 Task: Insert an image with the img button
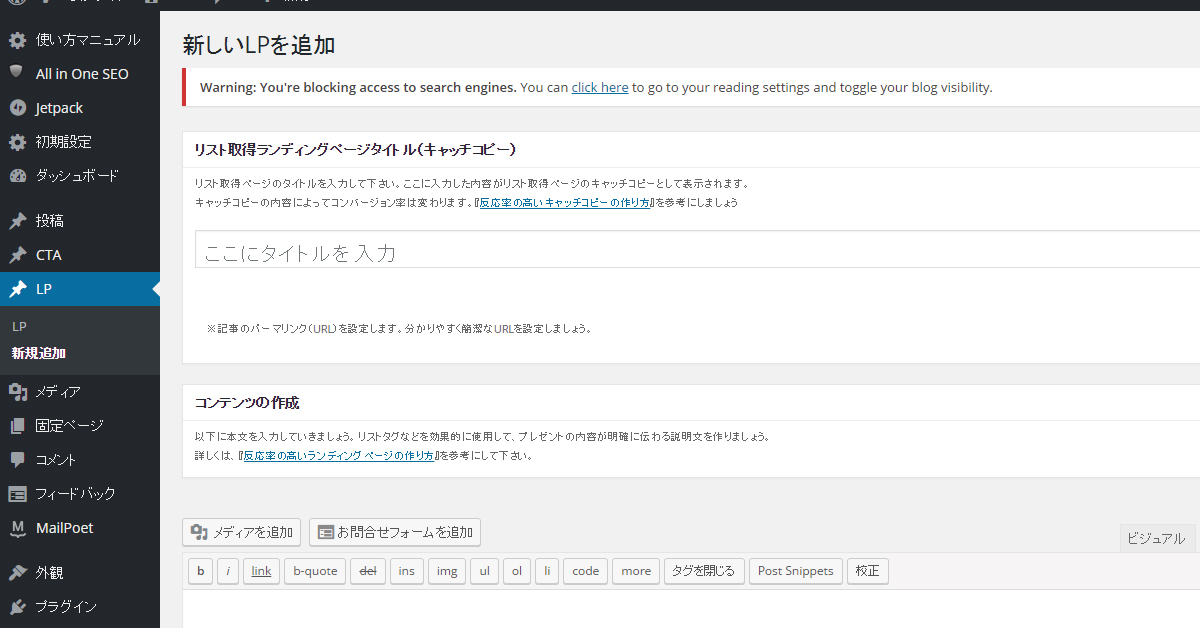click(446, 570)
